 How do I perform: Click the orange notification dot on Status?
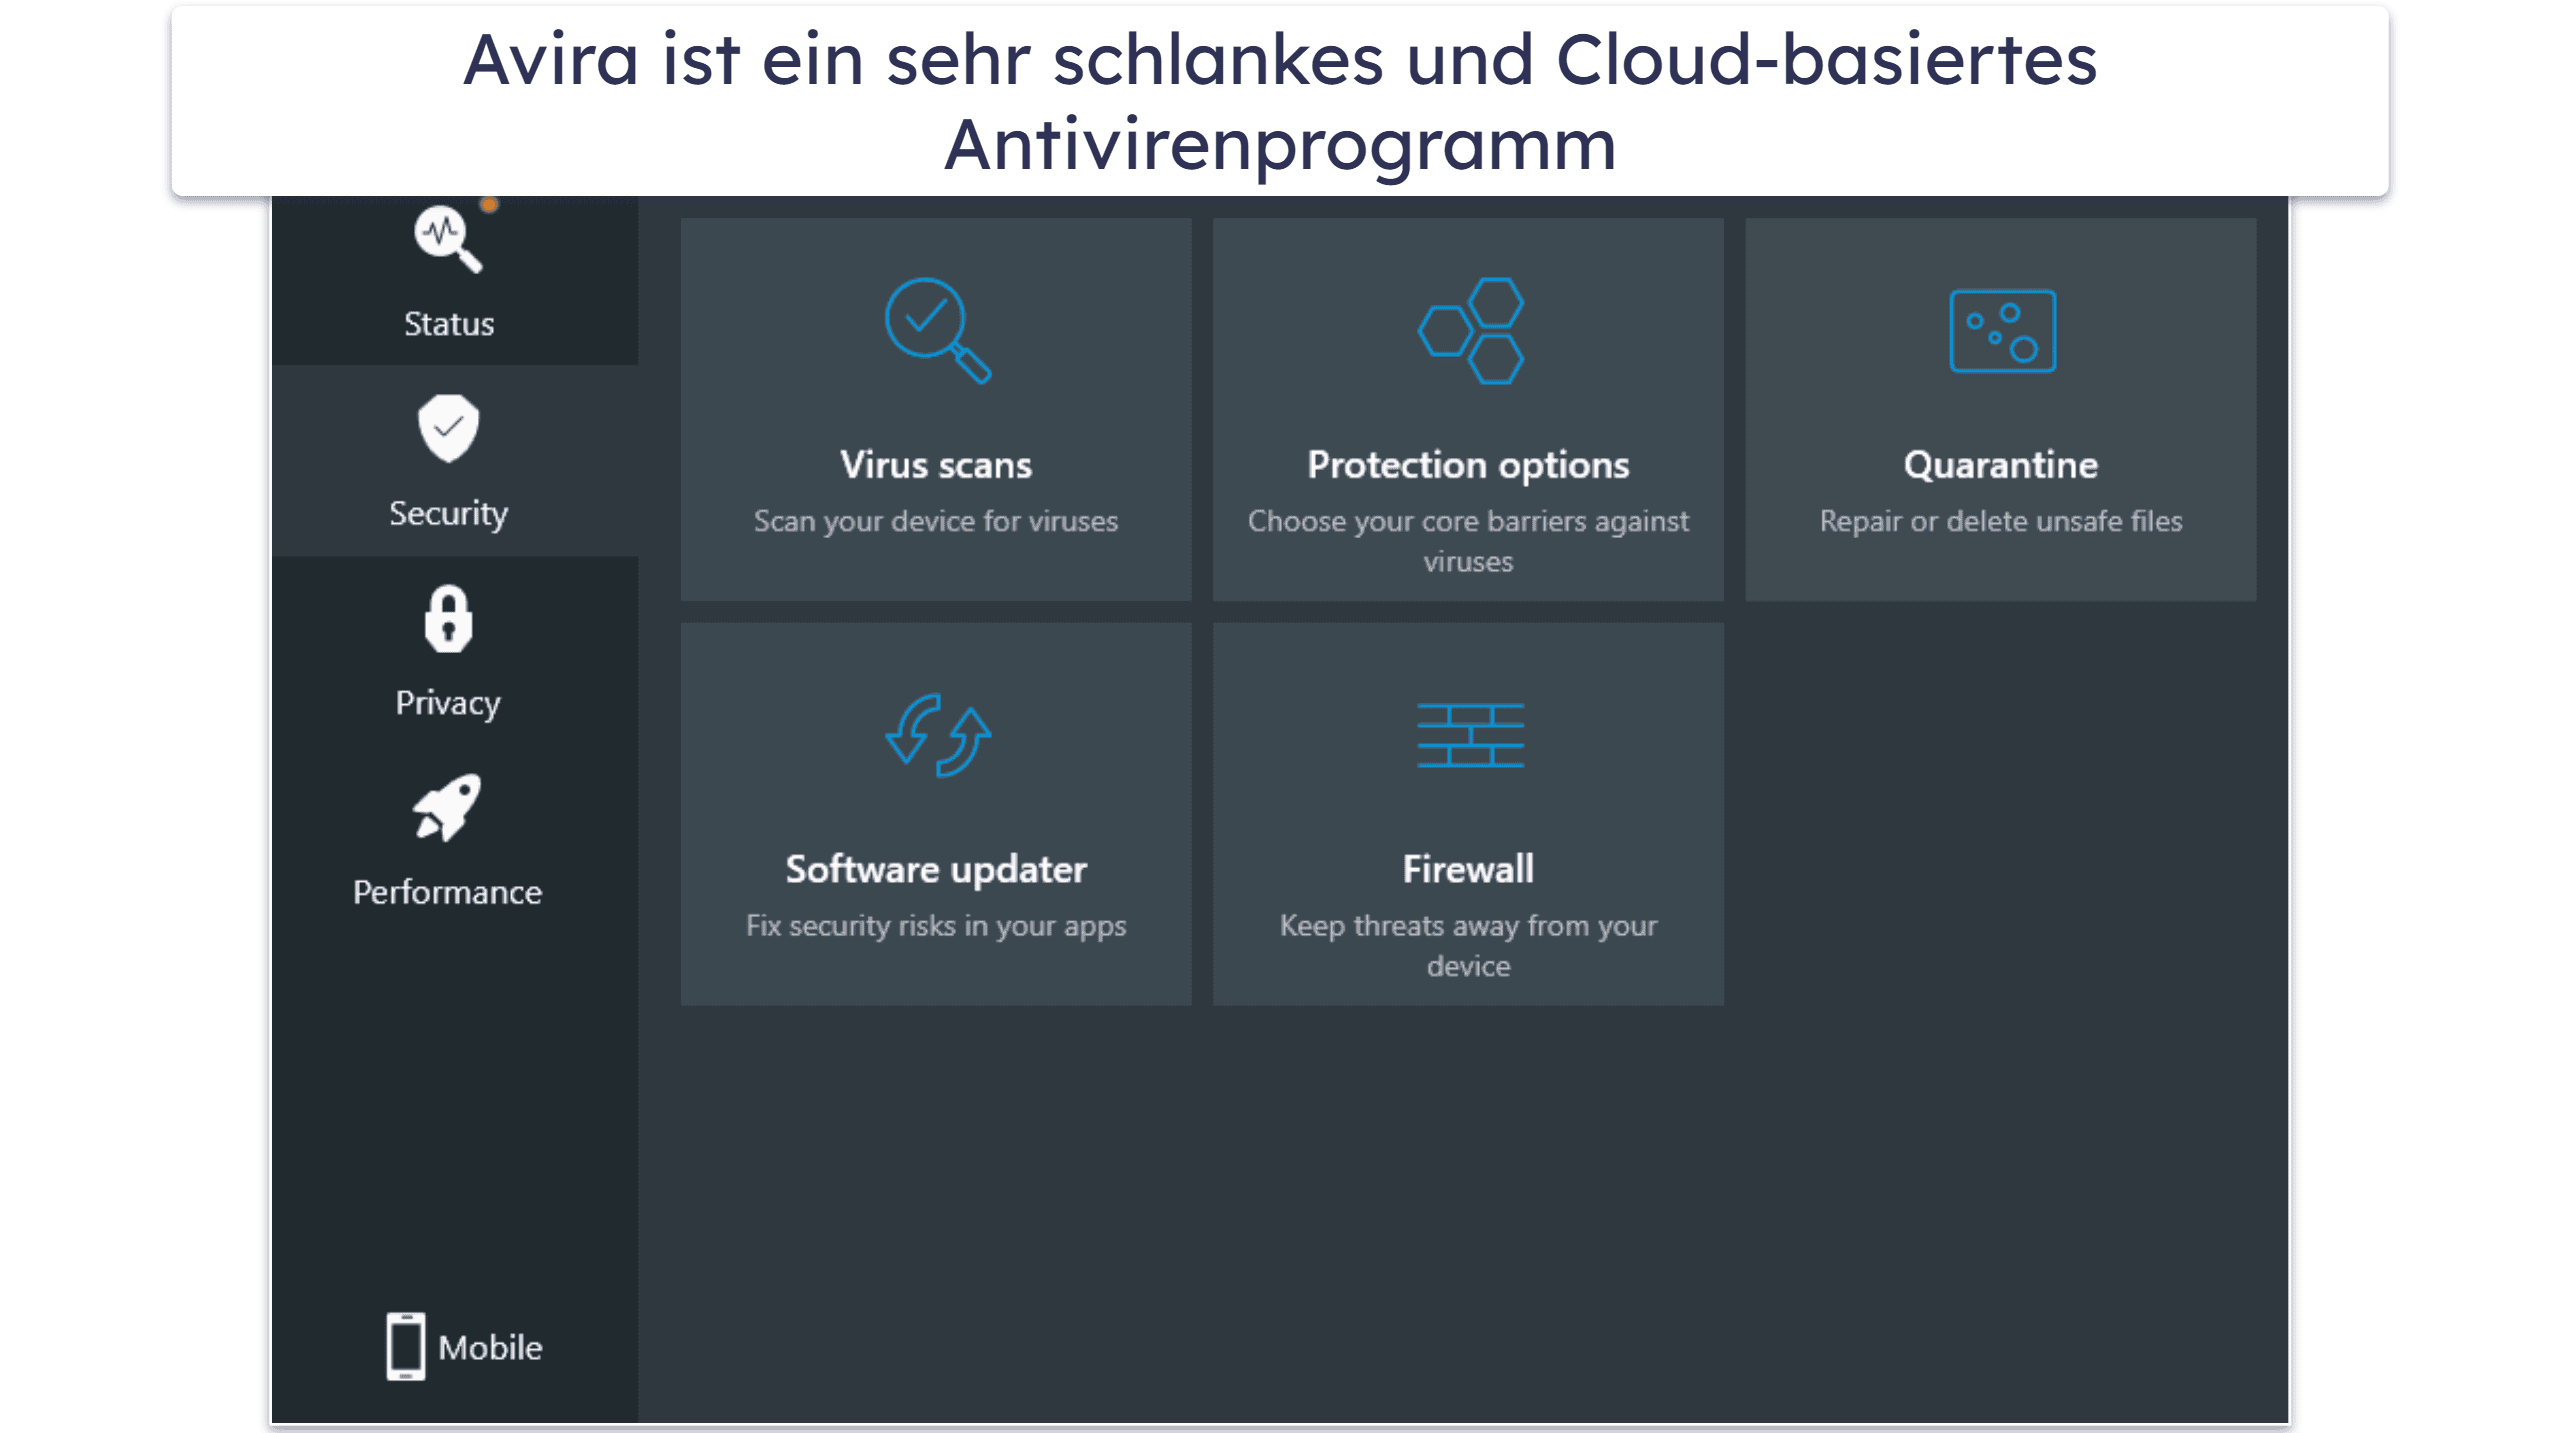(x=488, y=204)
